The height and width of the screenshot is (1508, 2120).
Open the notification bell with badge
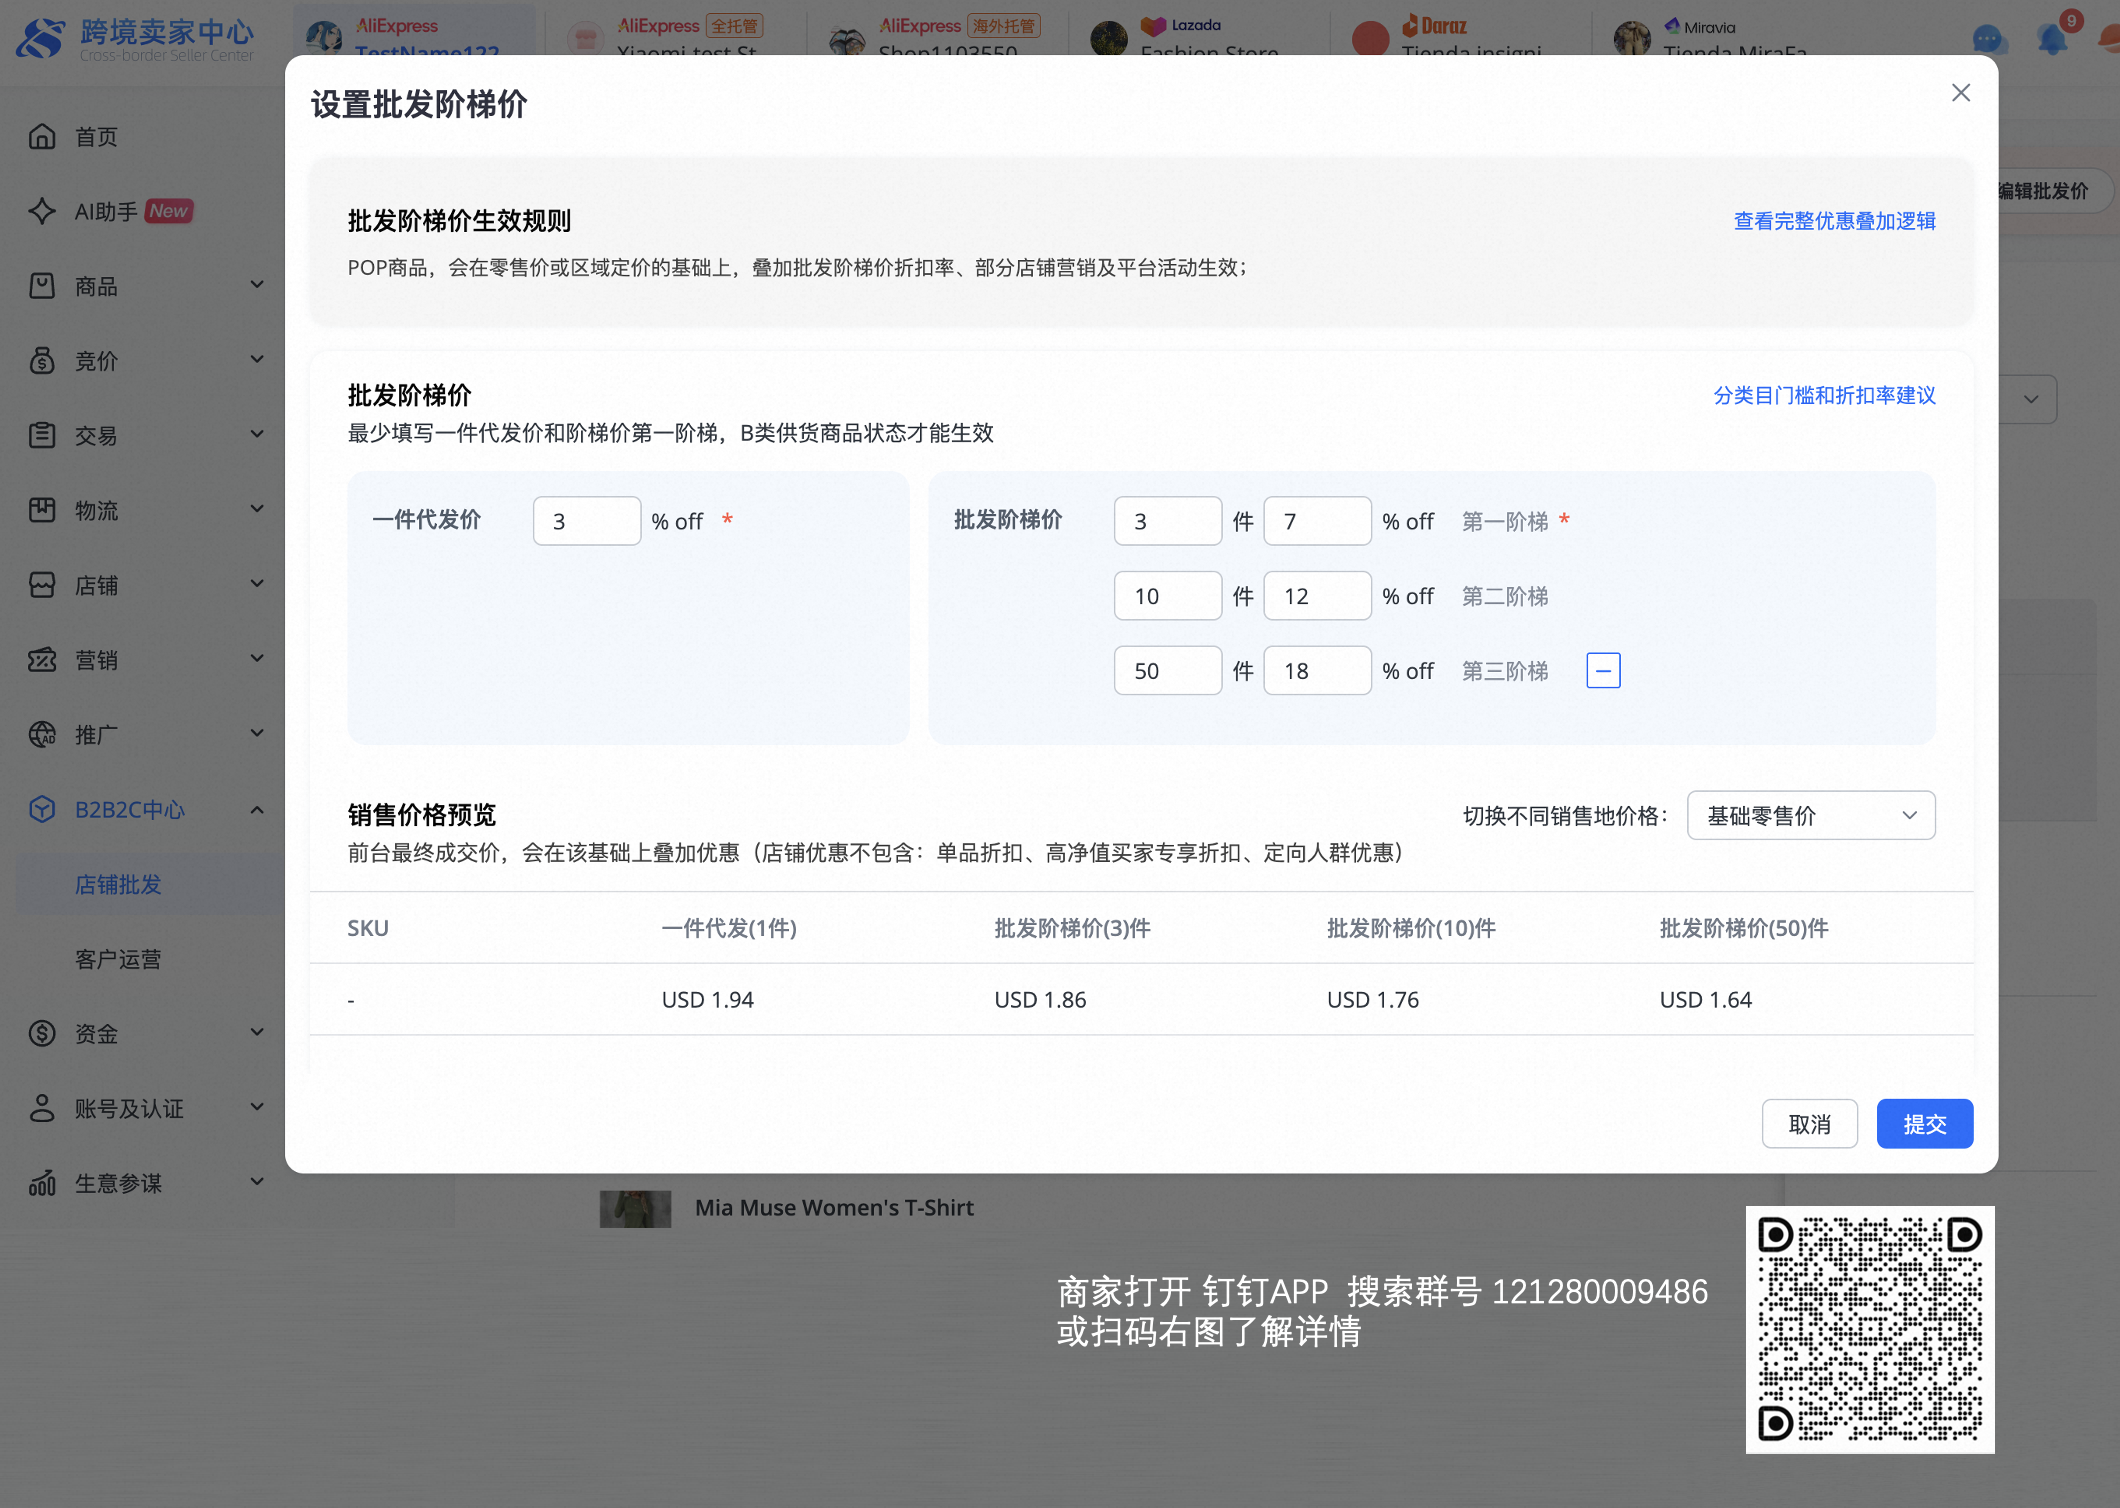[2051, 40]
